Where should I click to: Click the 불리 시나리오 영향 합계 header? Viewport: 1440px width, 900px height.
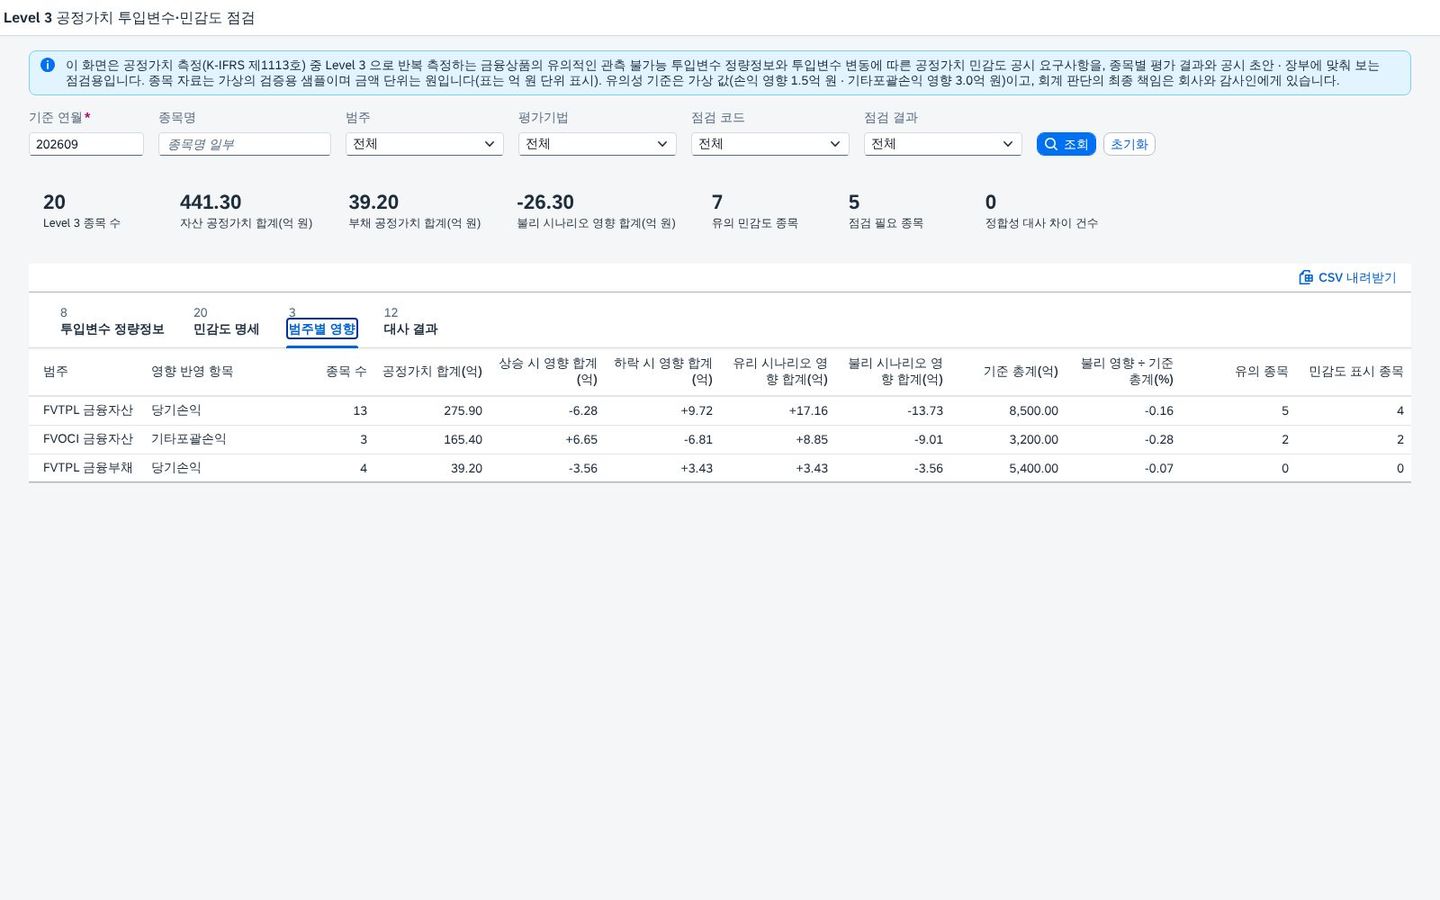tap(895, 371)
